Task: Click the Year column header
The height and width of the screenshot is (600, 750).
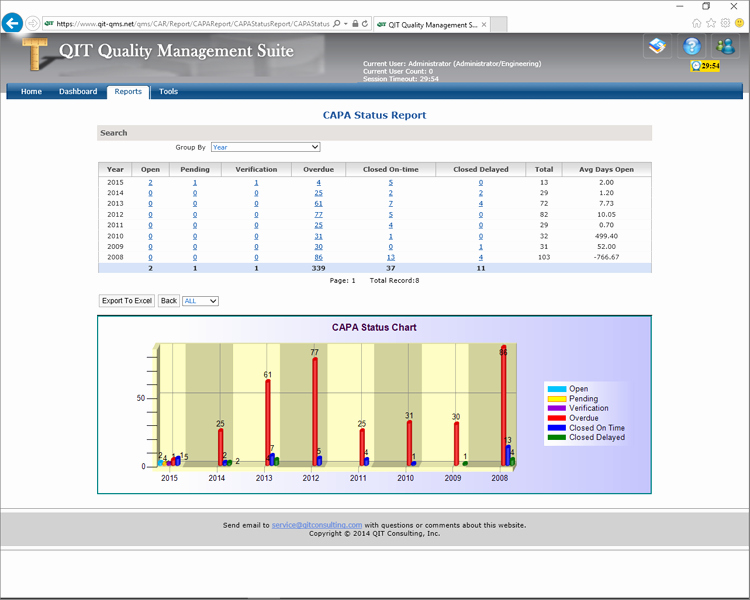Action: pyautogui.click(x=115, y=169)
